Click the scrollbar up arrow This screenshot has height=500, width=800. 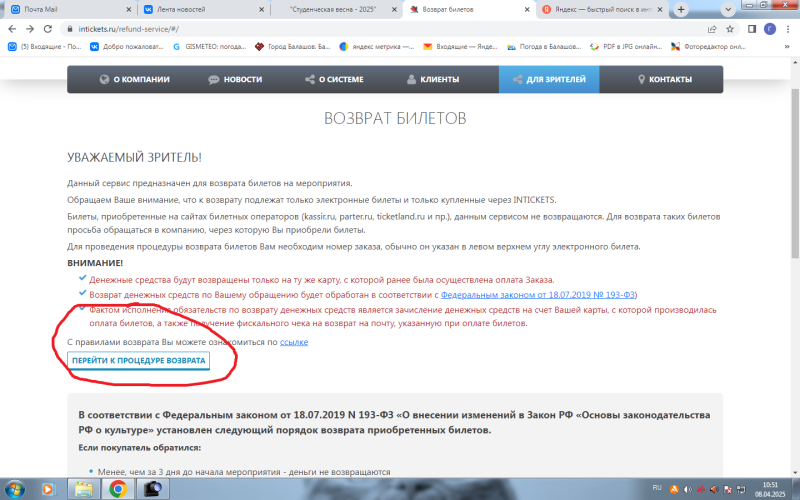point(795,62)
